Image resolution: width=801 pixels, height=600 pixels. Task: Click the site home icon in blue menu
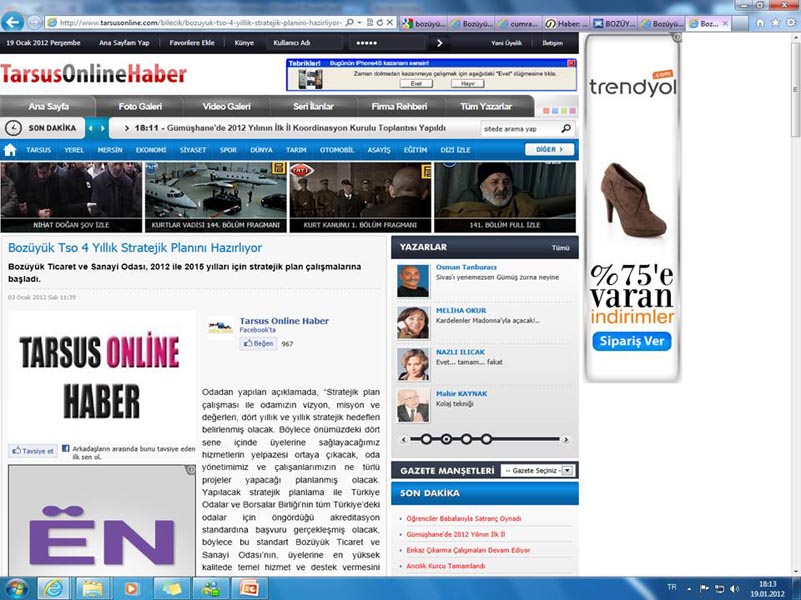click(10, 150)
